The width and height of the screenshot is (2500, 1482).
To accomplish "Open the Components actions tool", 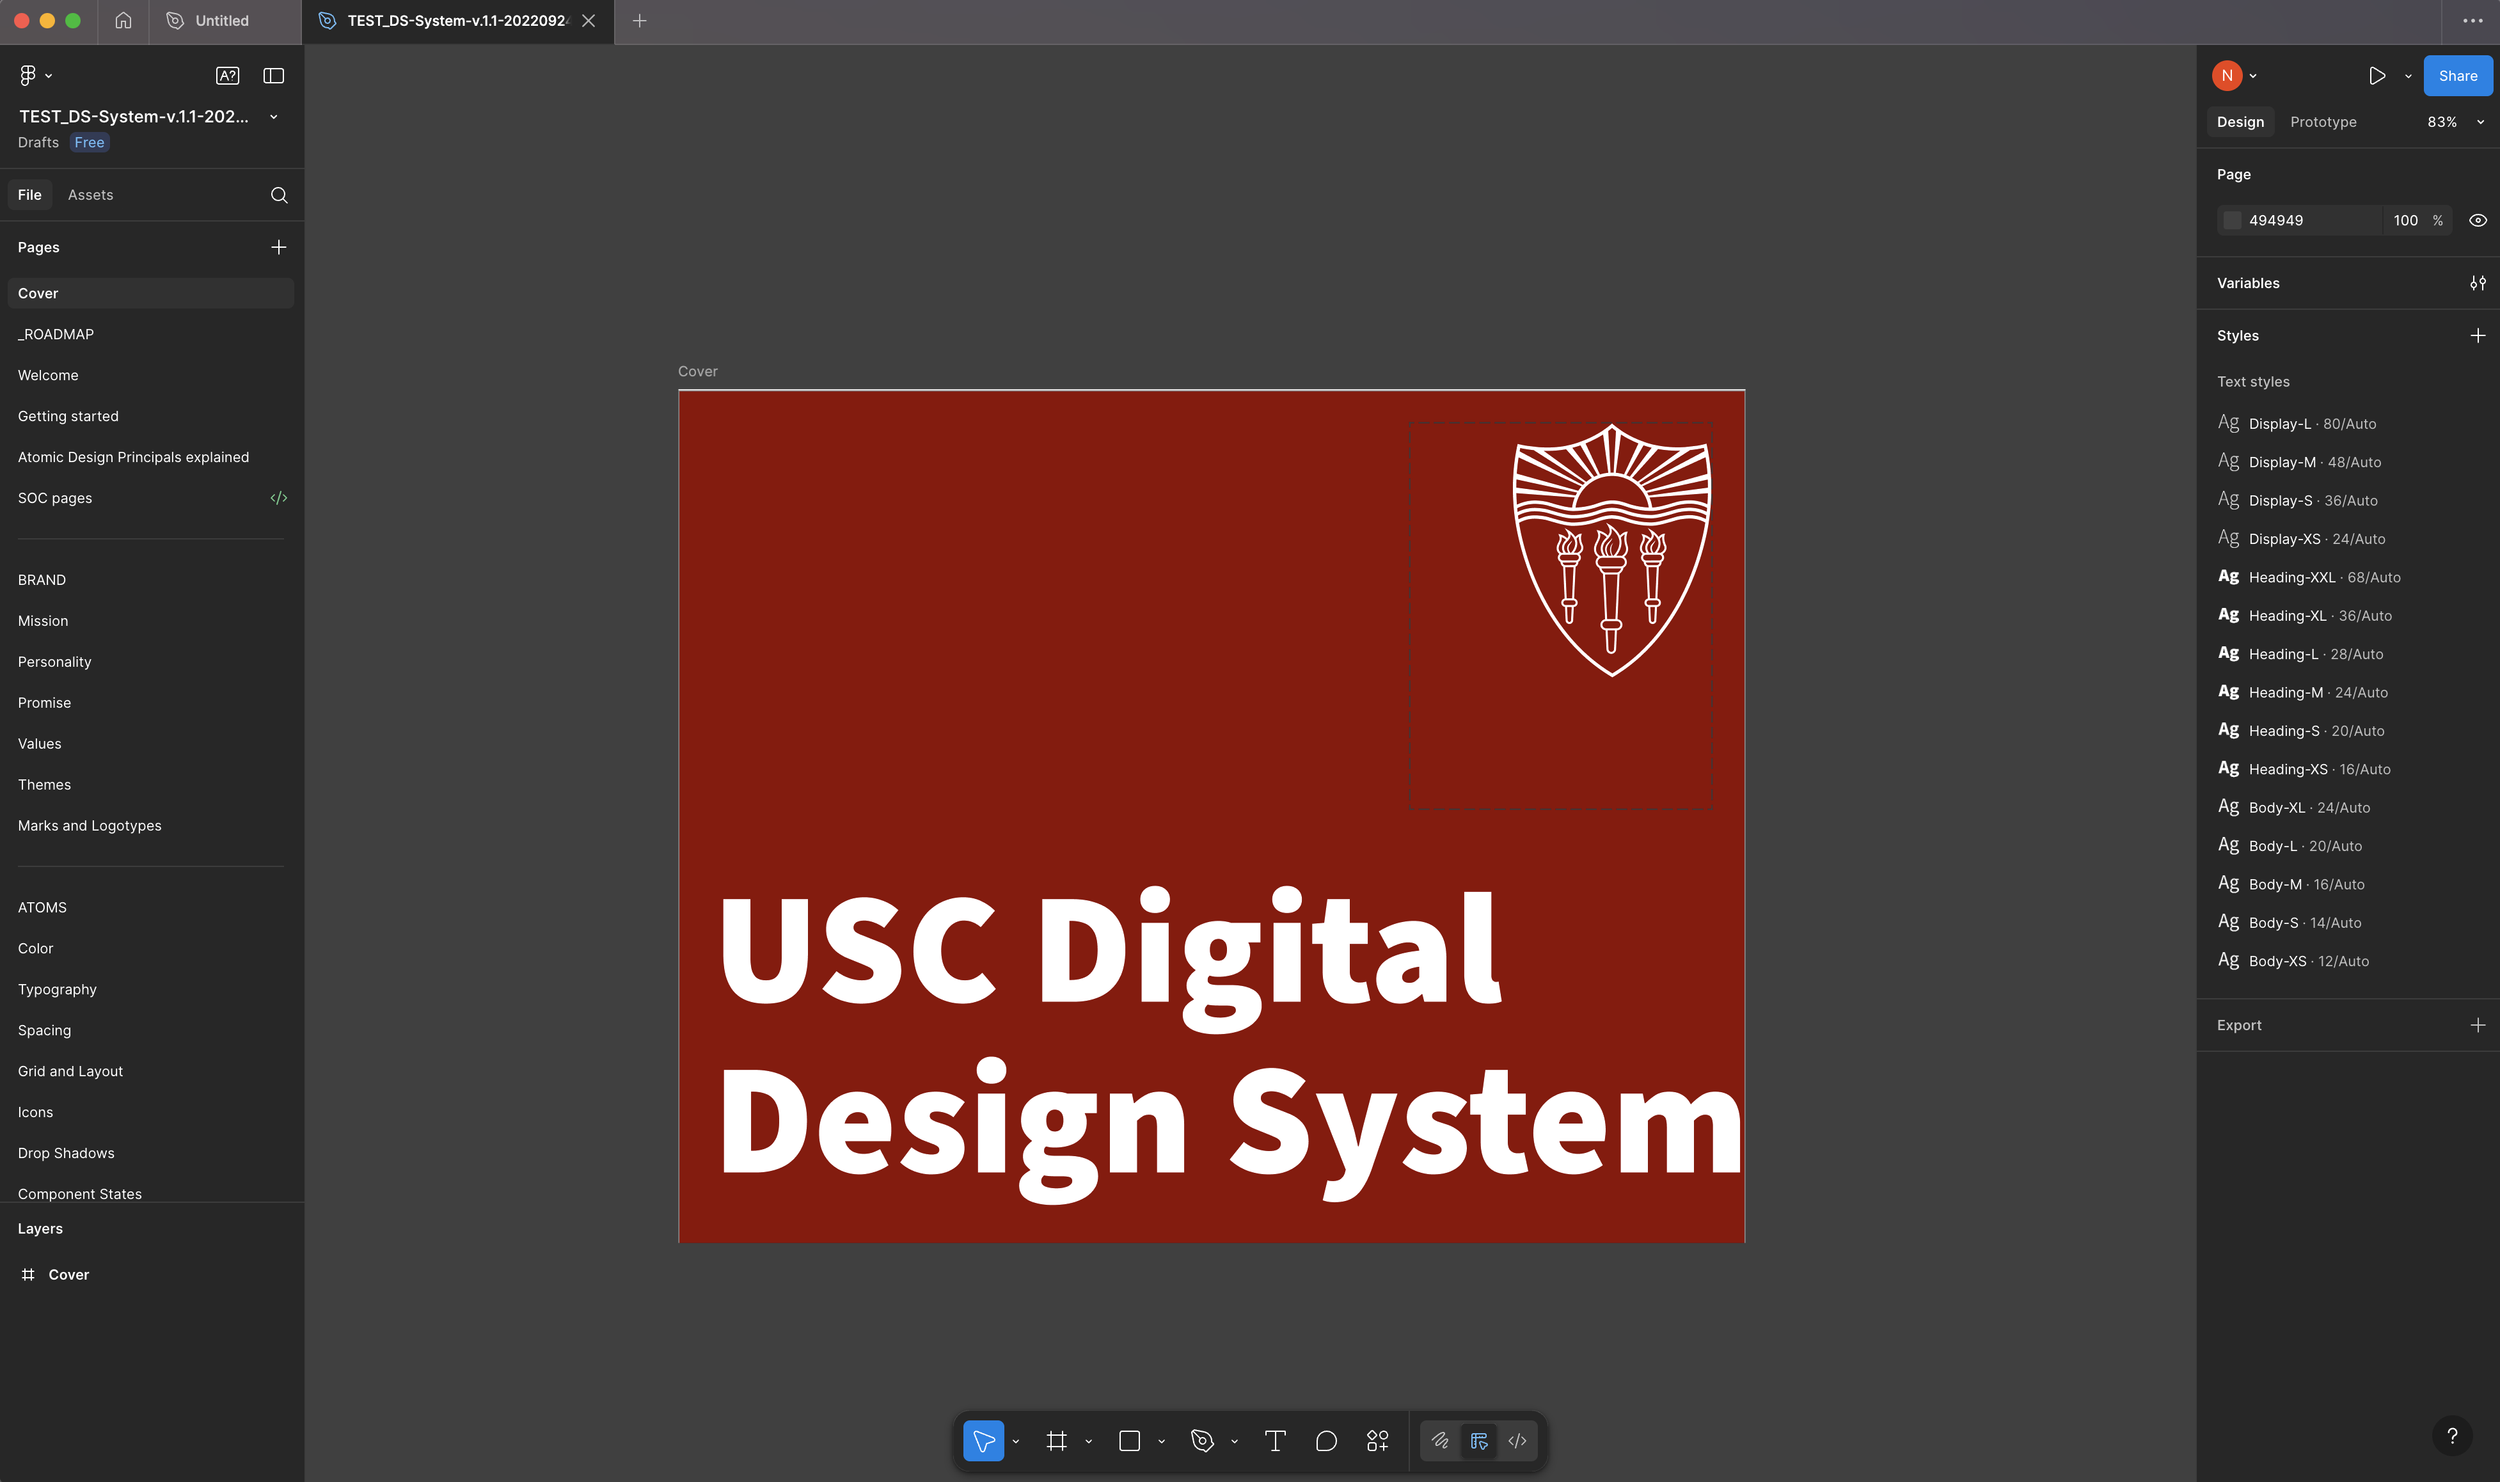I will [x=1377, y=1441].
